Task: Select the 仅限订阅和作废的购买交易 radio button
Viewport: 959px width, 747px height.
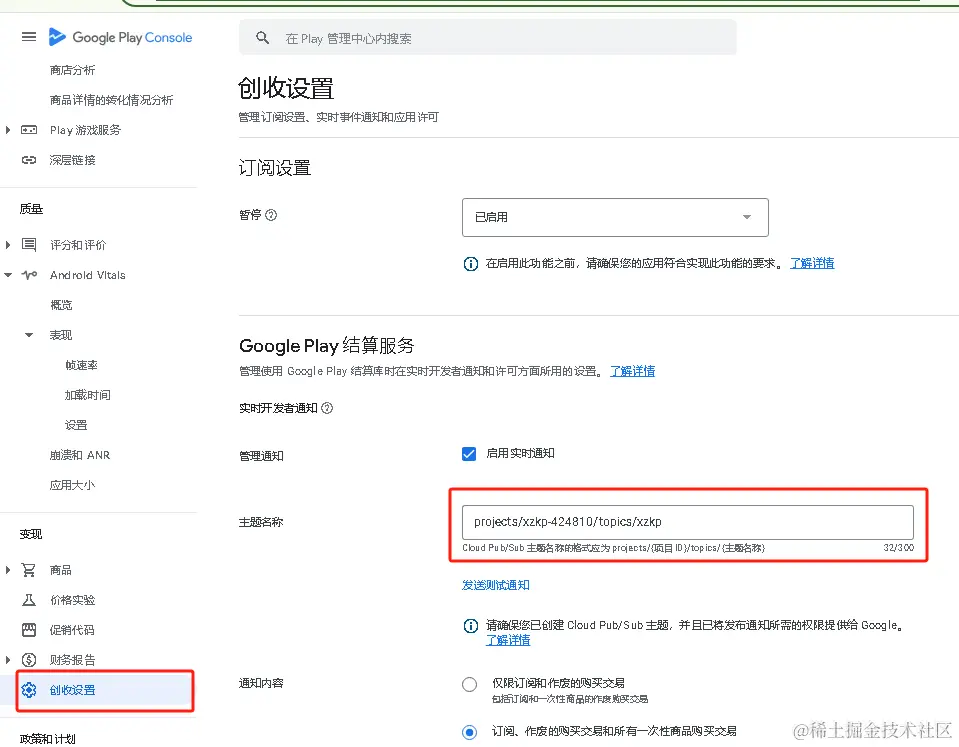Action: click(469, 684)
